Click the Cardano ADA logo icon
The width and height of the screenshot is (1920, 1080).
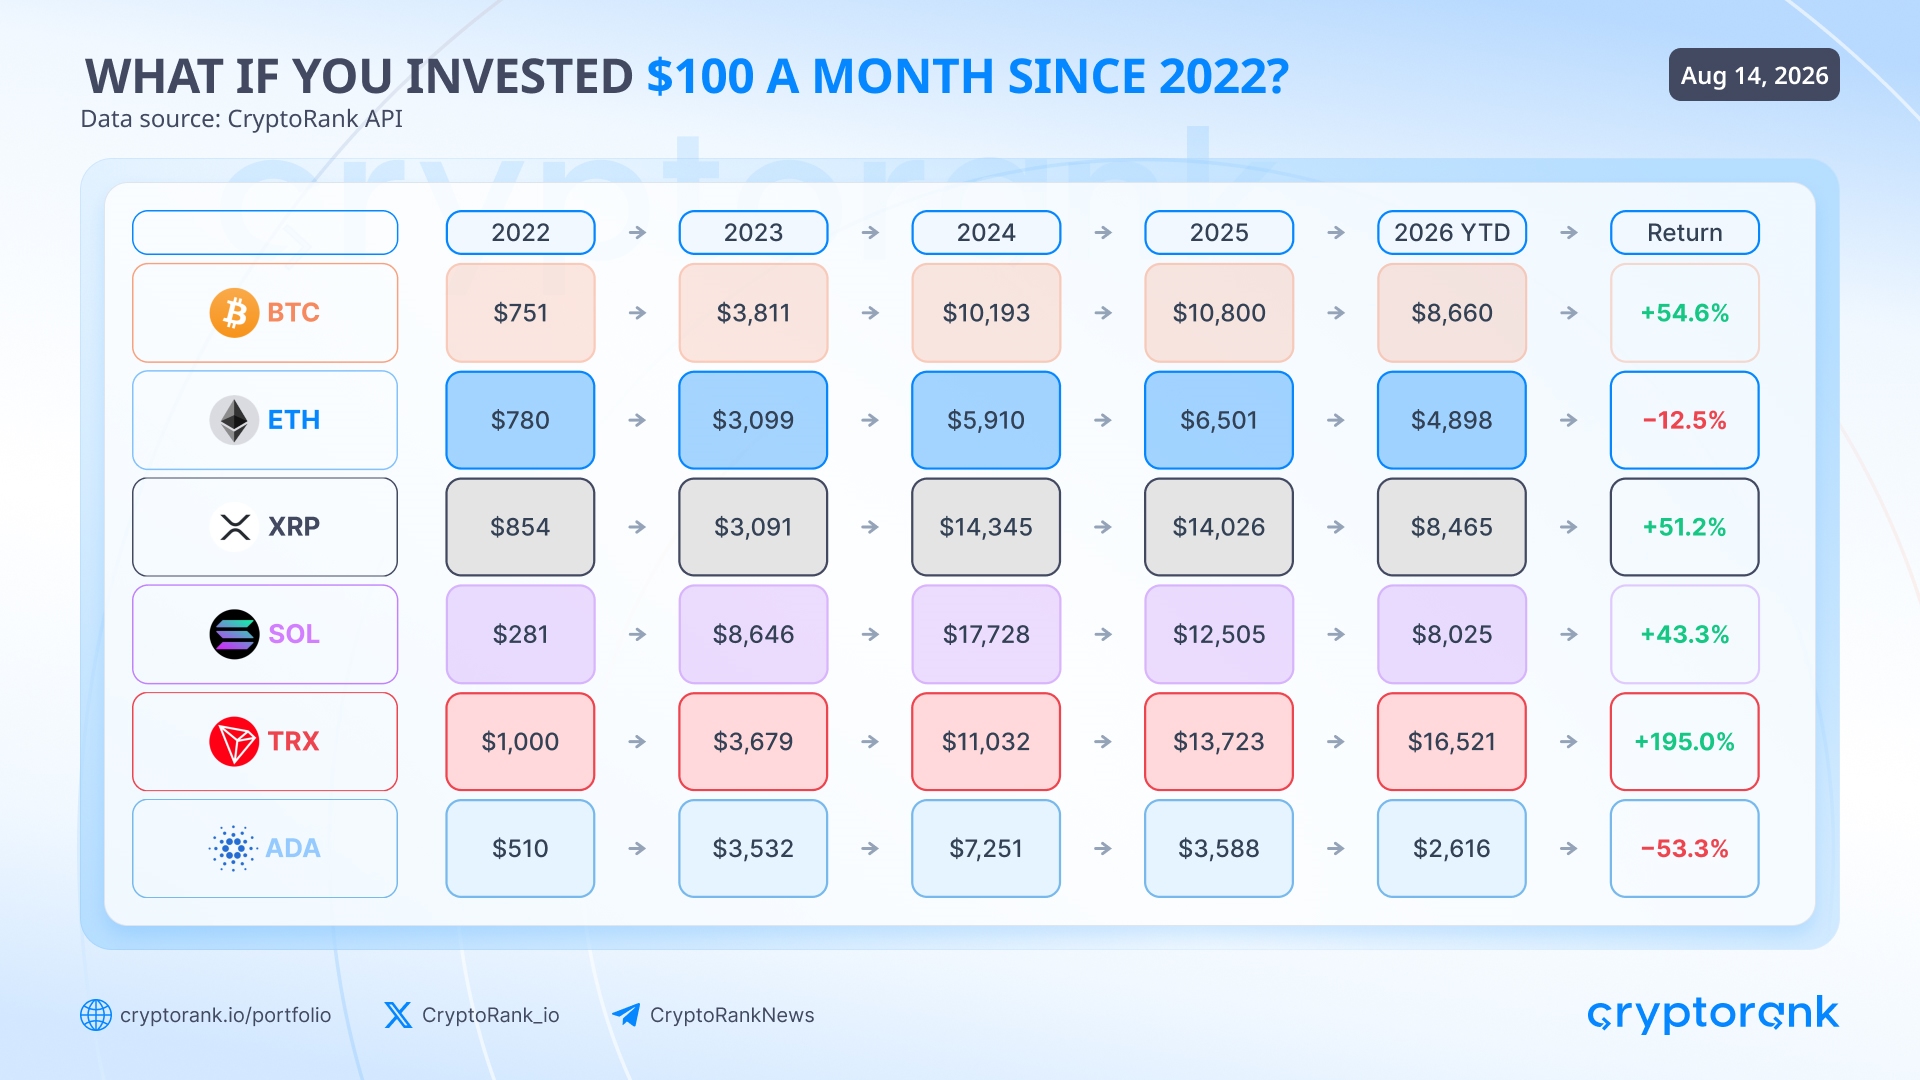pos(233,848)
